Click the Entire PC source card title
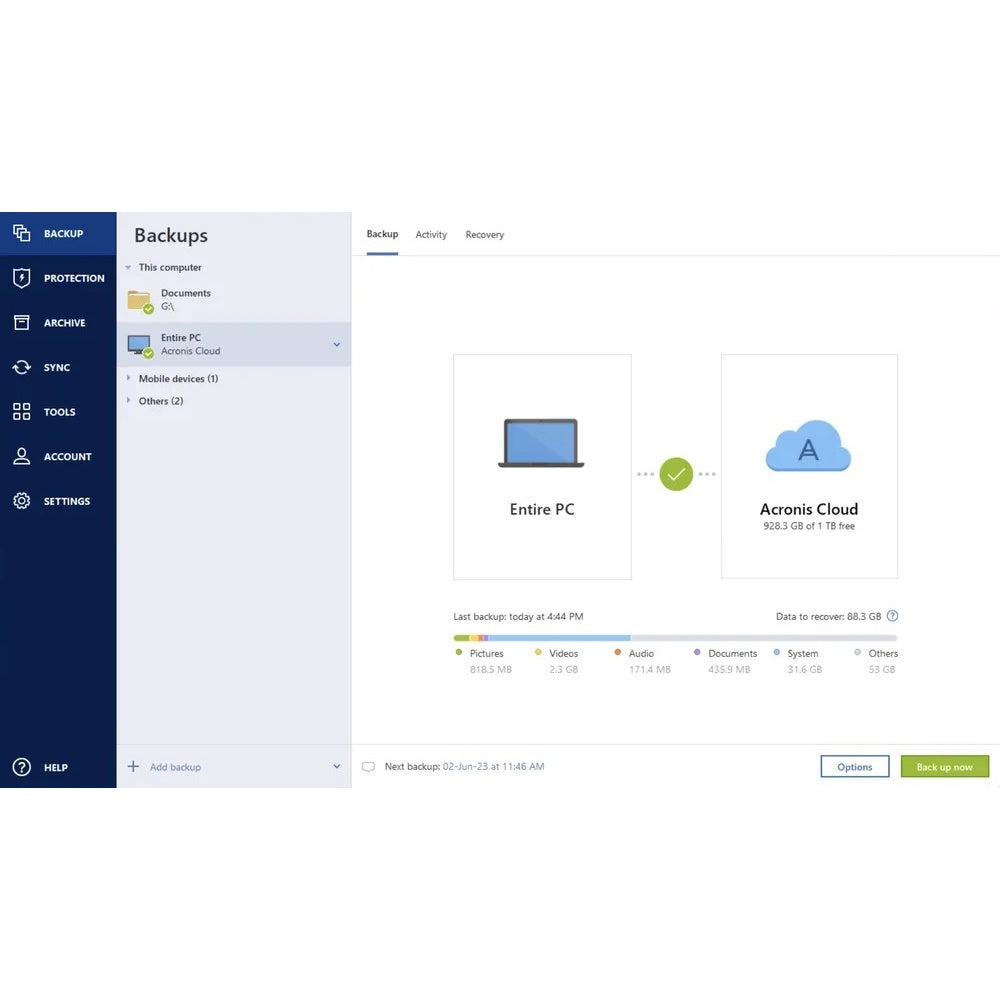 [x=542, y=509]
